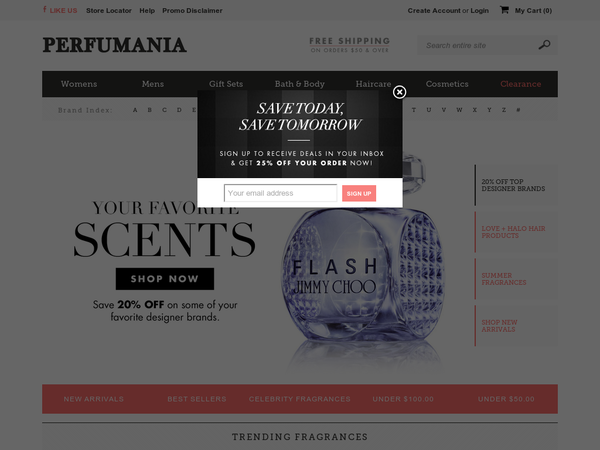Image resolution: width=600 pixels, height=450 pixels.
Task: Select the Love + Halo Hair Products tab
Action: pos(516,232)
